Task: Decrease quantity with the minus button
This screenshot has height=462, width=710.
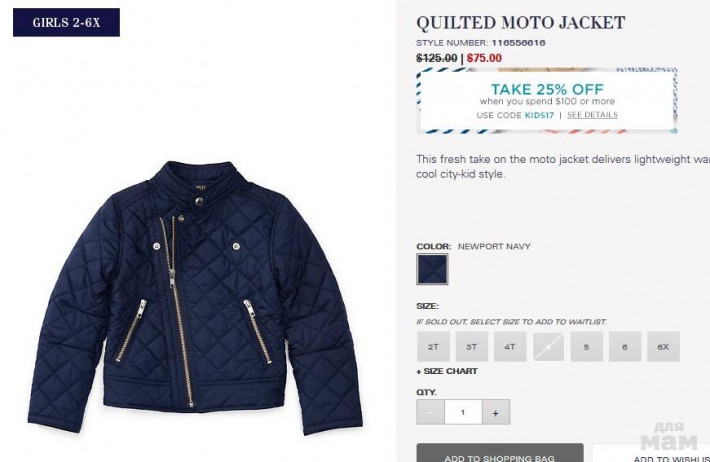Action: click(430, 412)
